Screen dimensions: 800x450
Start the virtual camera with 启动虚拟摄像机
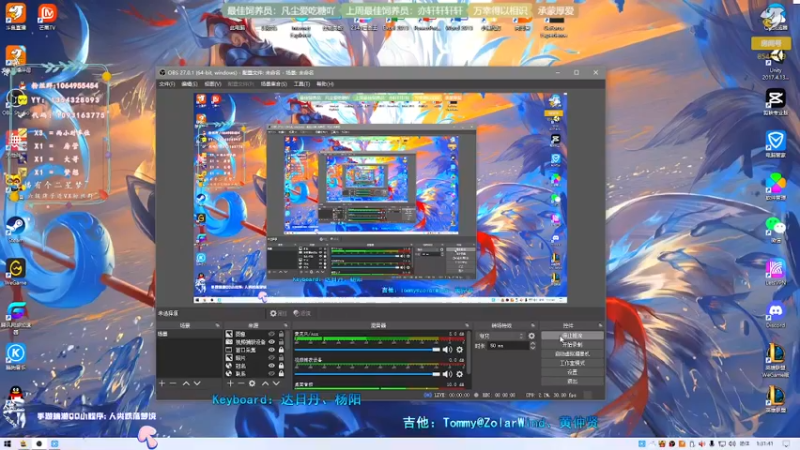[572, 354]
